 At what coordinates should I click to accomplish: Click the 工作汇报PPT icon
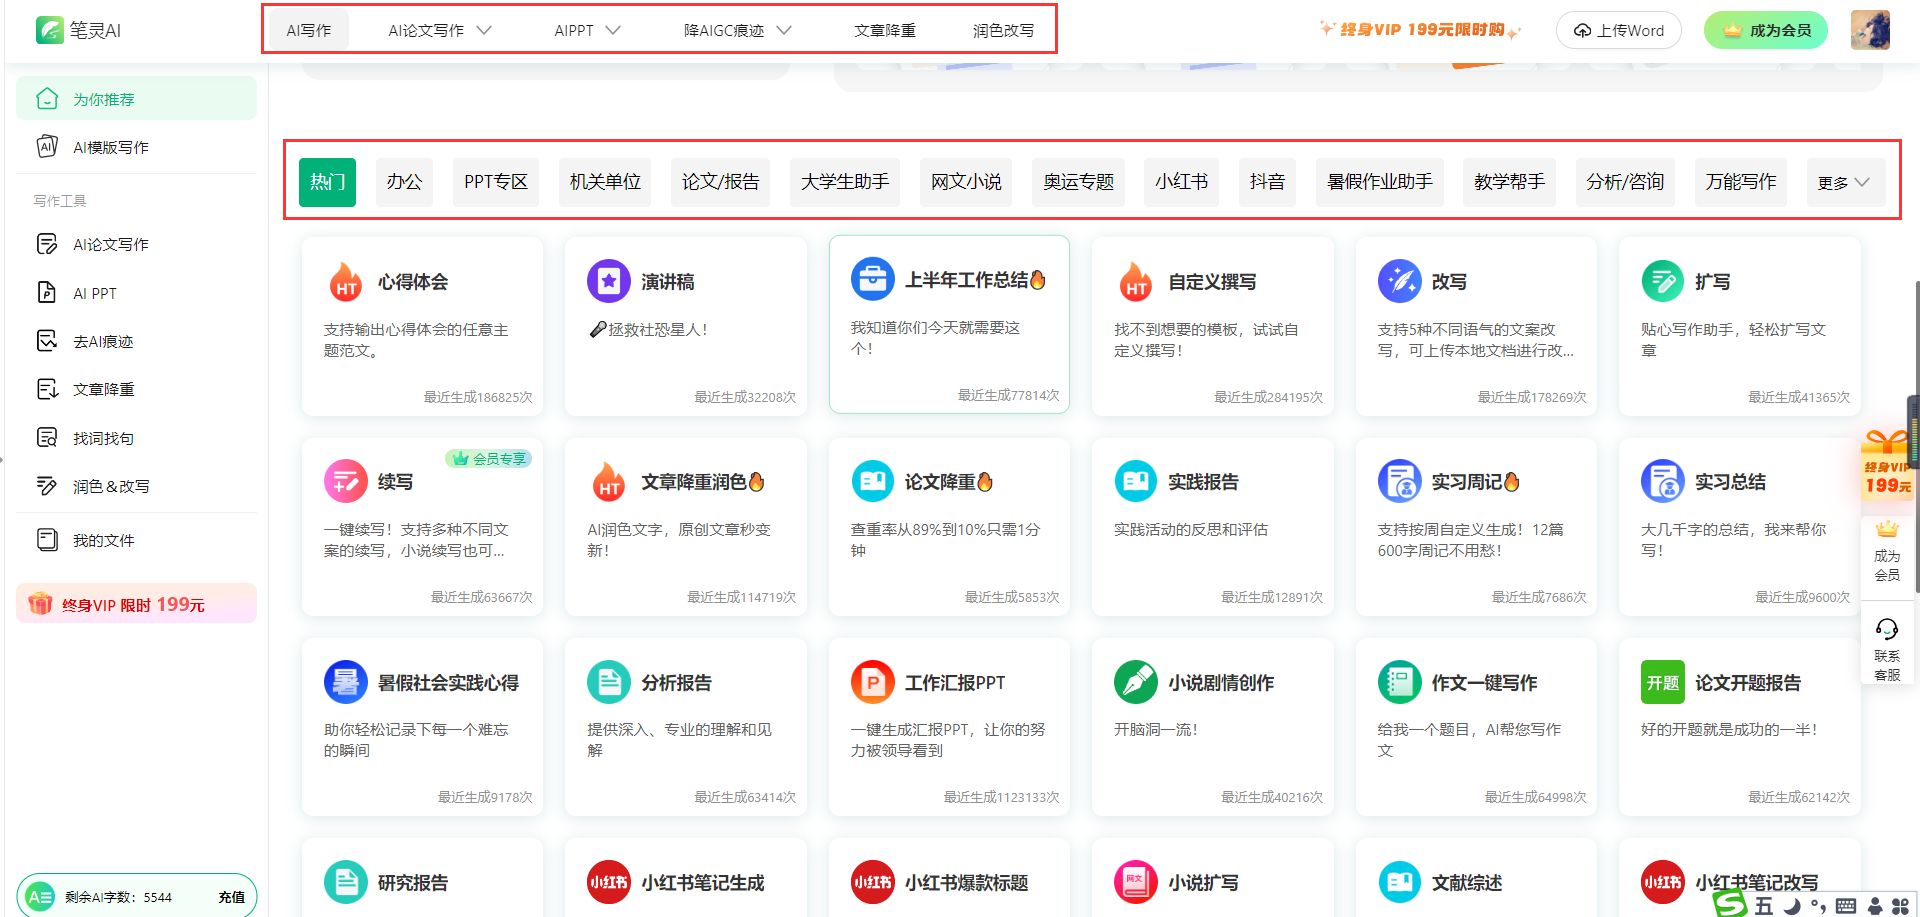872,683
